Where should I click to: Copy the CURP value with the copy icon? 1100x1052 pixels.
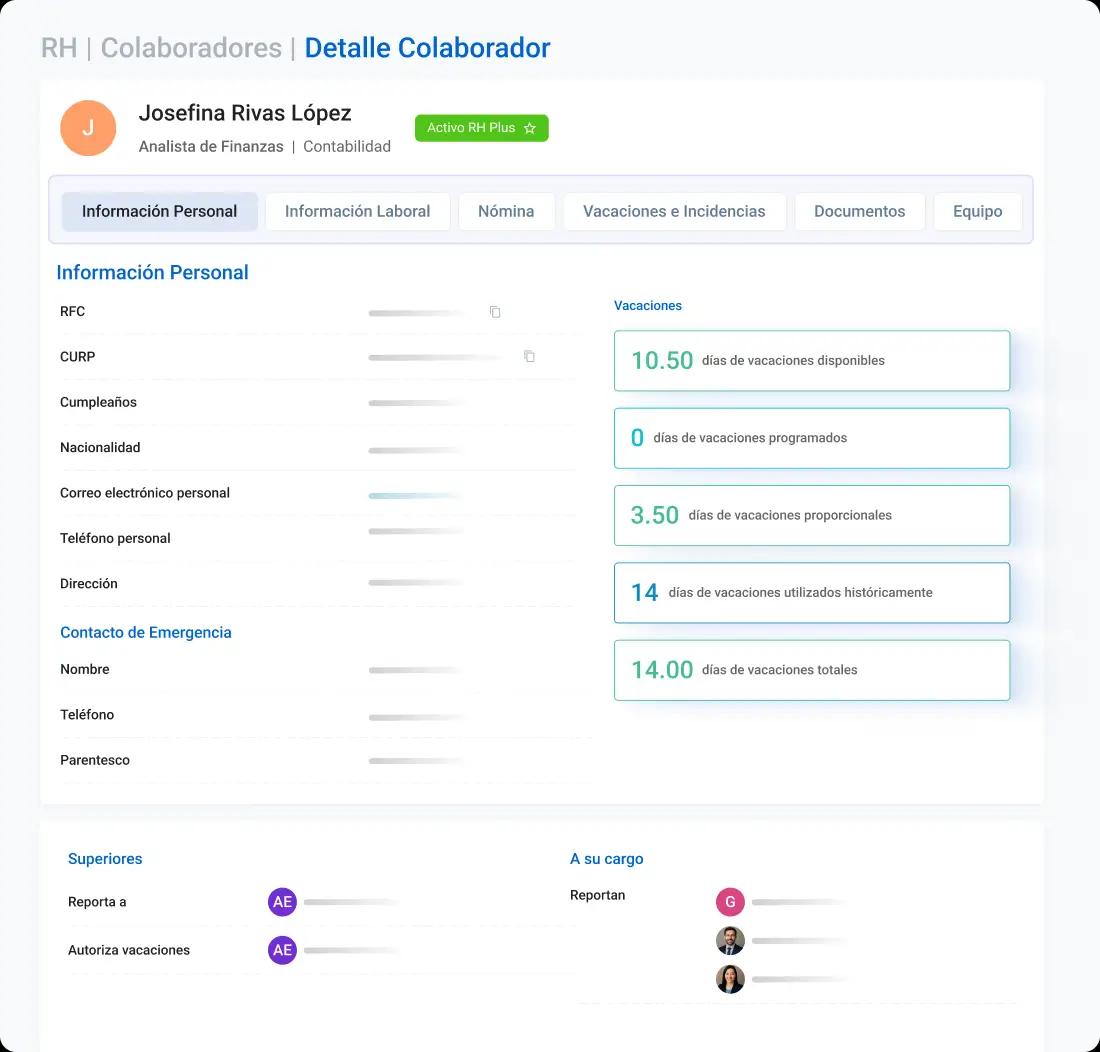pyautogui.click(x=529, y=356)
